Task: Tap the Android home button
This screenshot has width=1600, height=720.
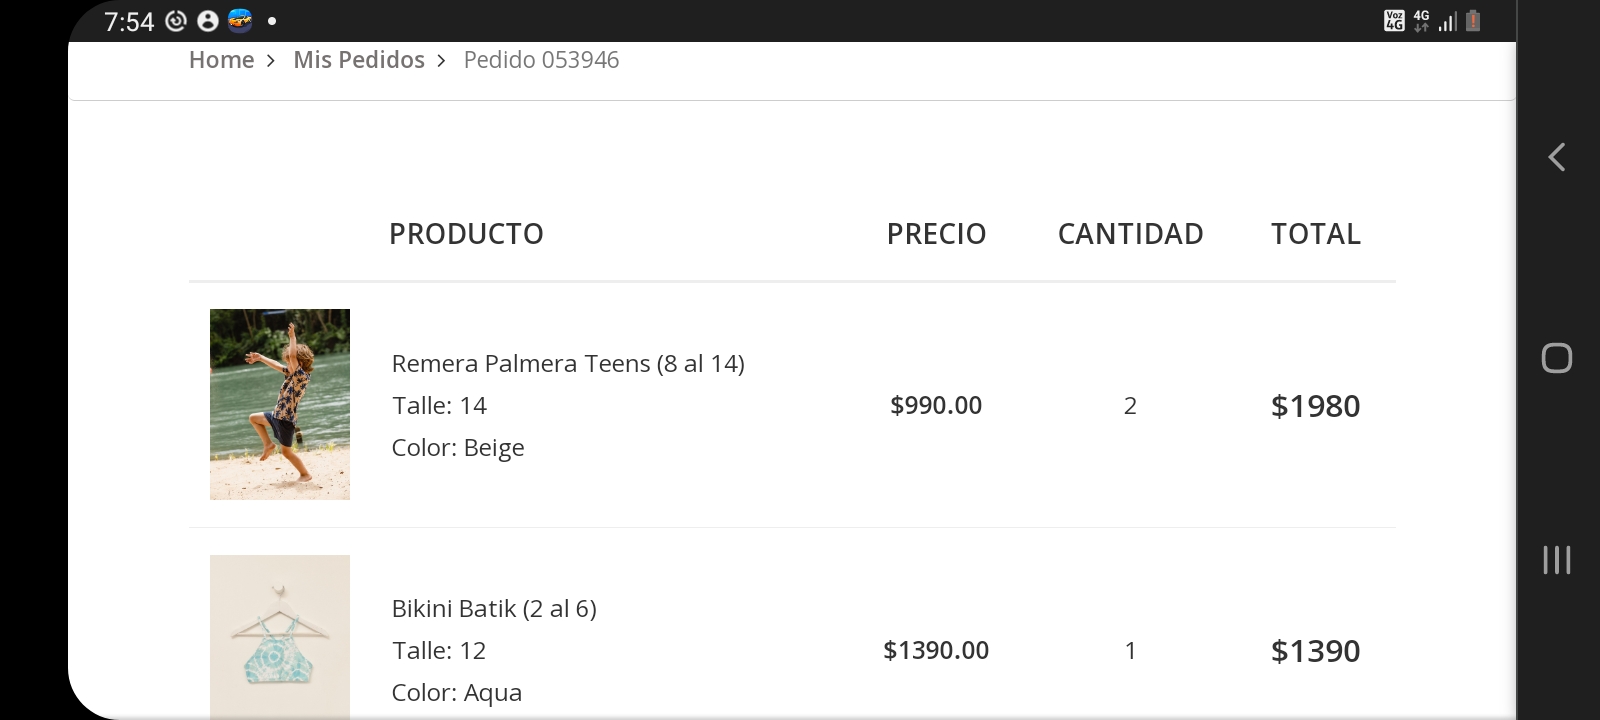Action: [1557, 358]
